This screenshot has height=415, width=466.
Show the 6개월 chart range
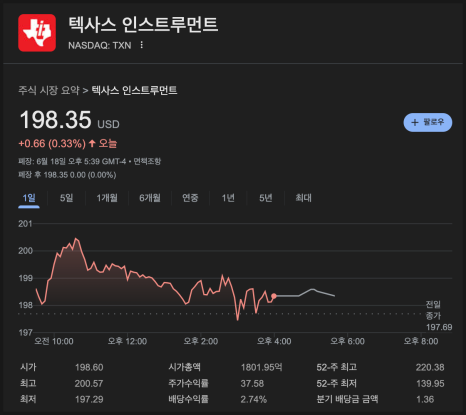click(x=150, y=198)
